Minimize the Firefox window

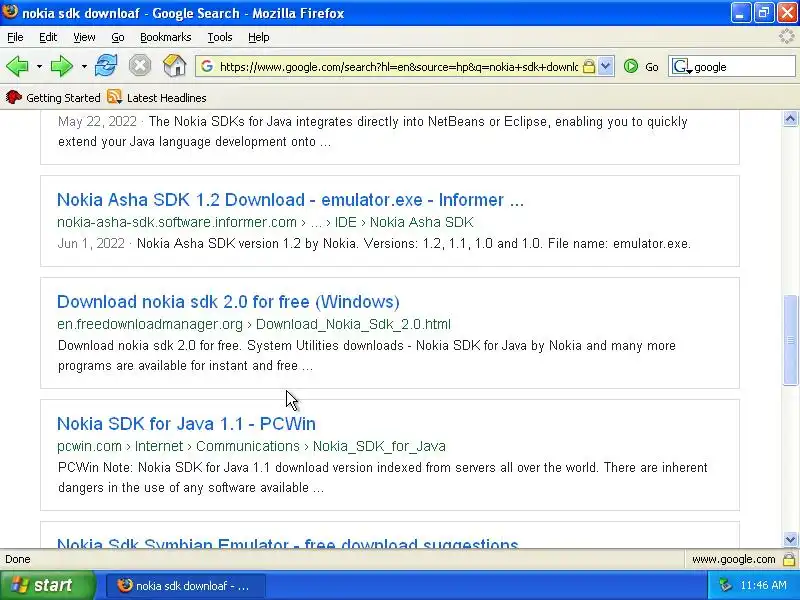pos(740,13)
